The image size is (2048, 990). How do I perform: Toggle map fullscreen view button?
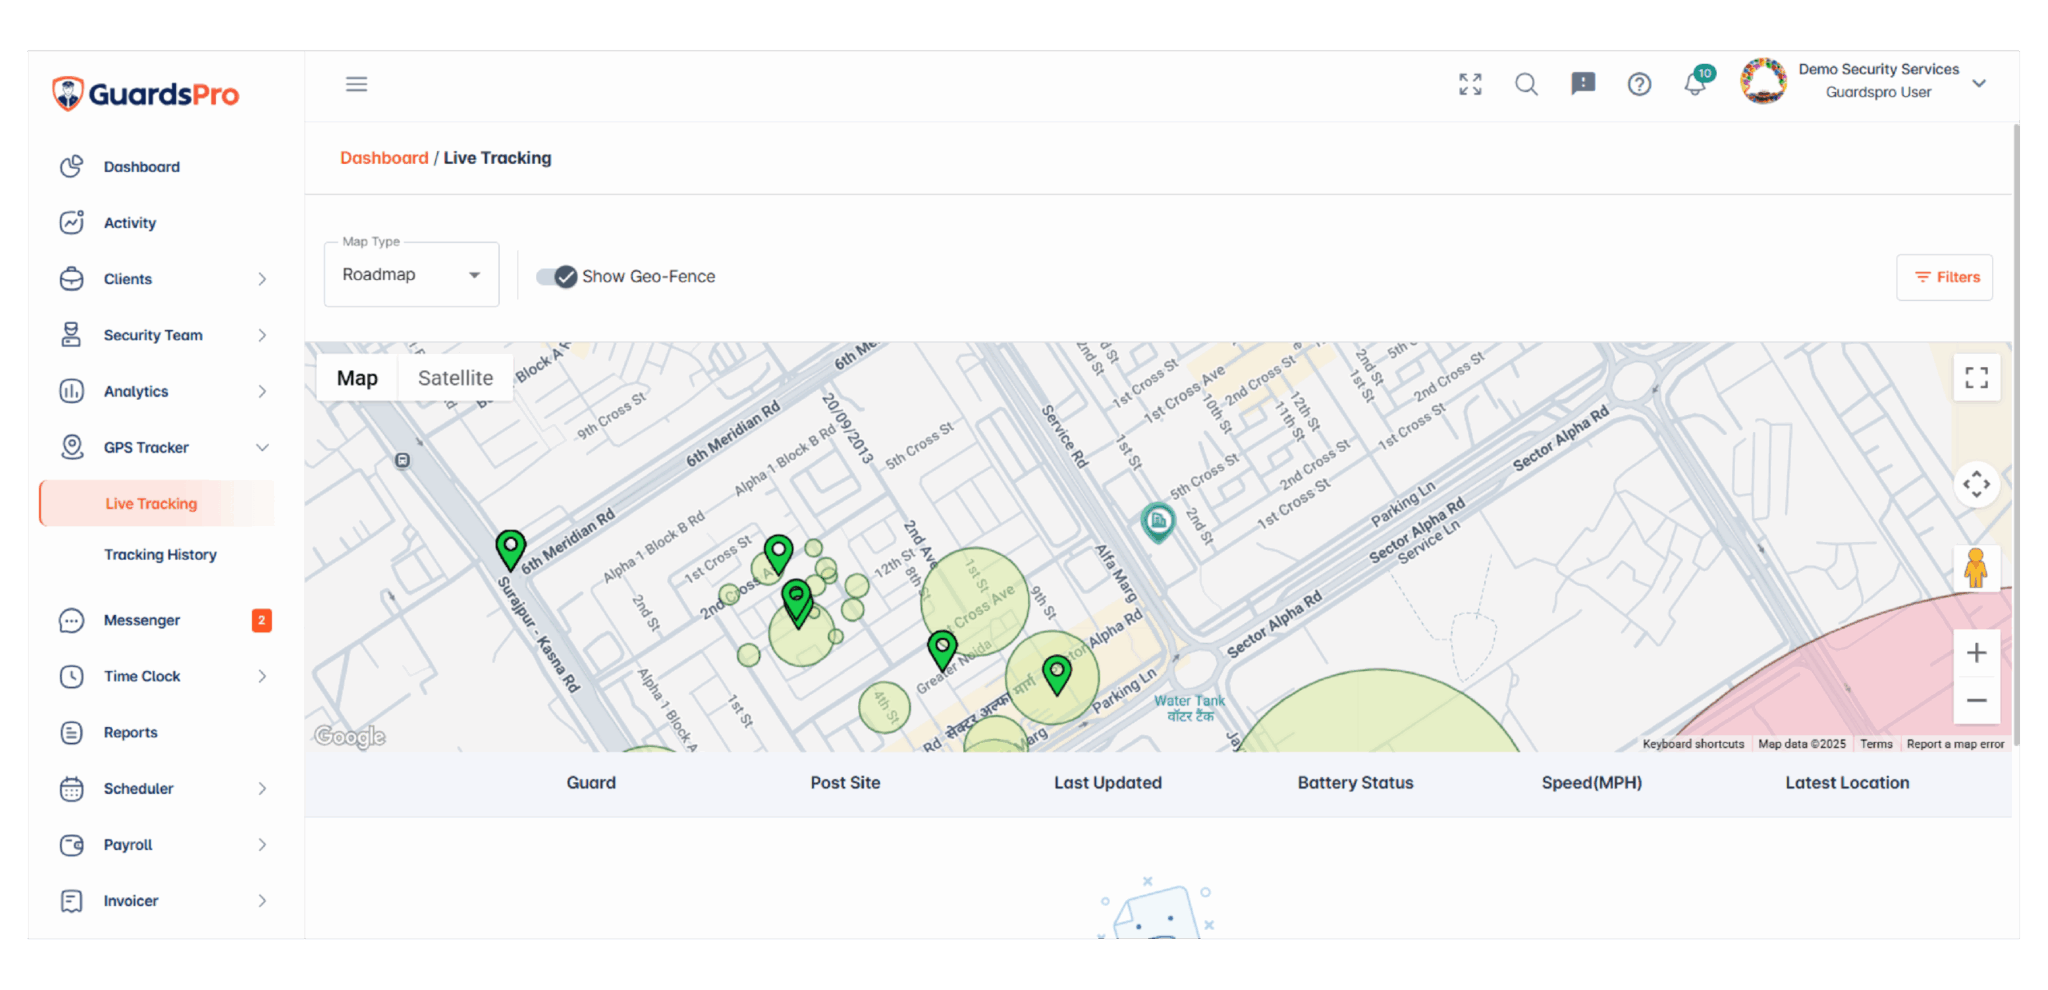click(x=1976, y=378)
